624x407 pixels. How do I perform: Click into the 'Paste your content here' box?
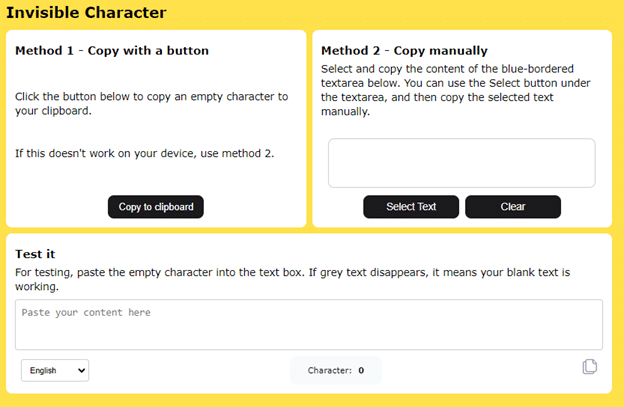[x=309, y=325]
